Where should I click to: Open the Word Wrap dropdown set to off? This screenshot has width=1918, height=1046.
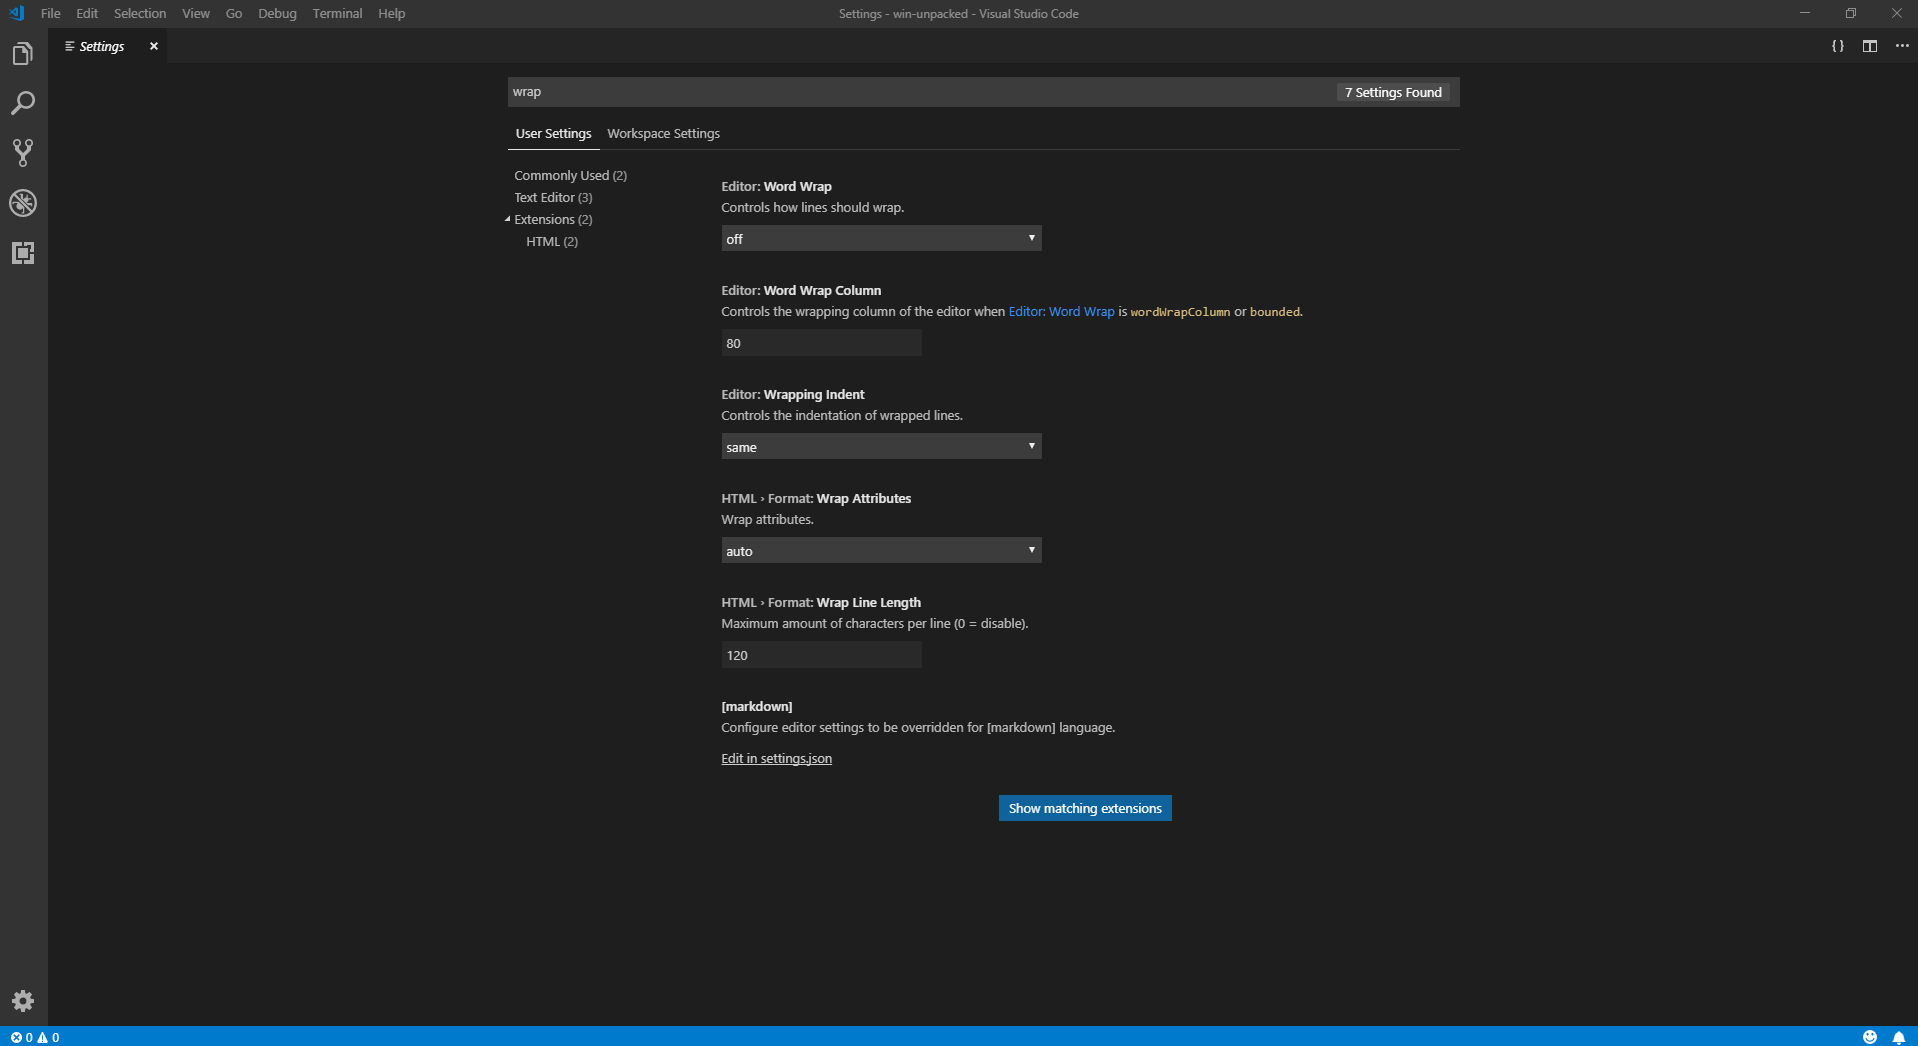point(881,238)
